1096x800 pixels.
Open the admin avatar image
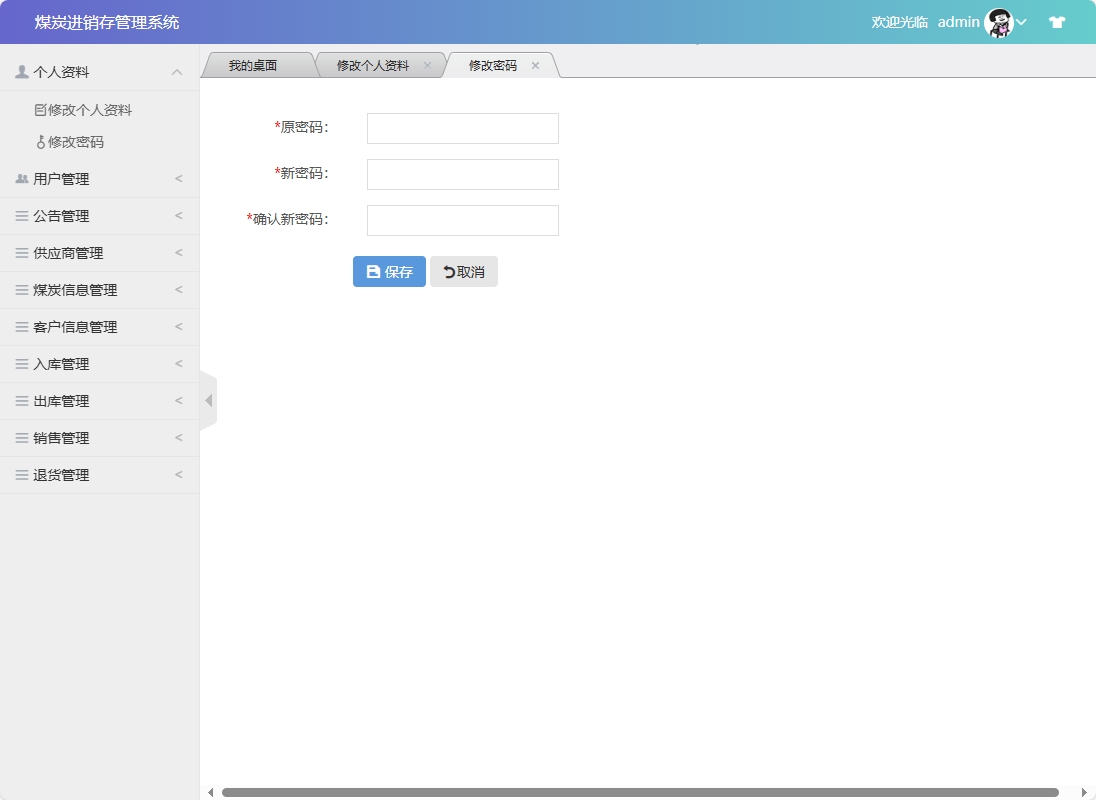tap(998, 22)
